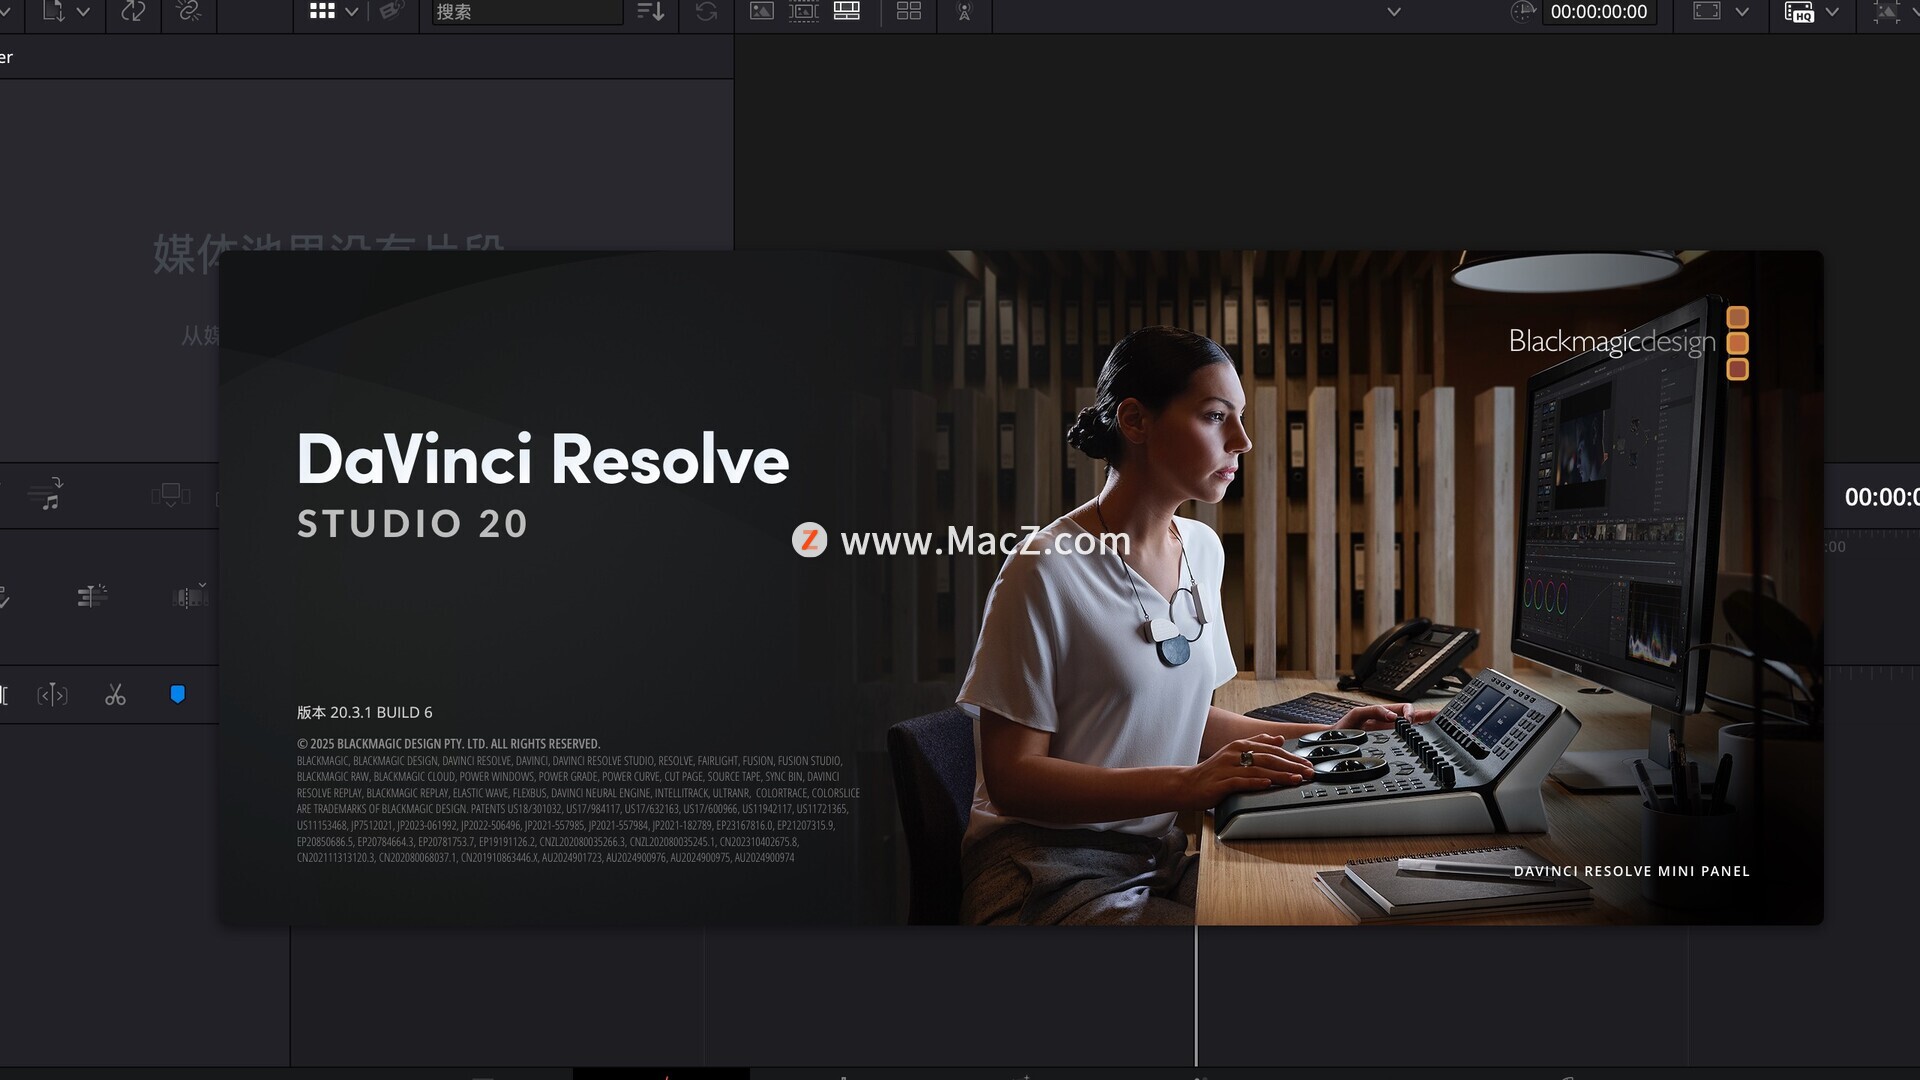Click the 搜索 search input field
1920x1080 pixels.
526,12
